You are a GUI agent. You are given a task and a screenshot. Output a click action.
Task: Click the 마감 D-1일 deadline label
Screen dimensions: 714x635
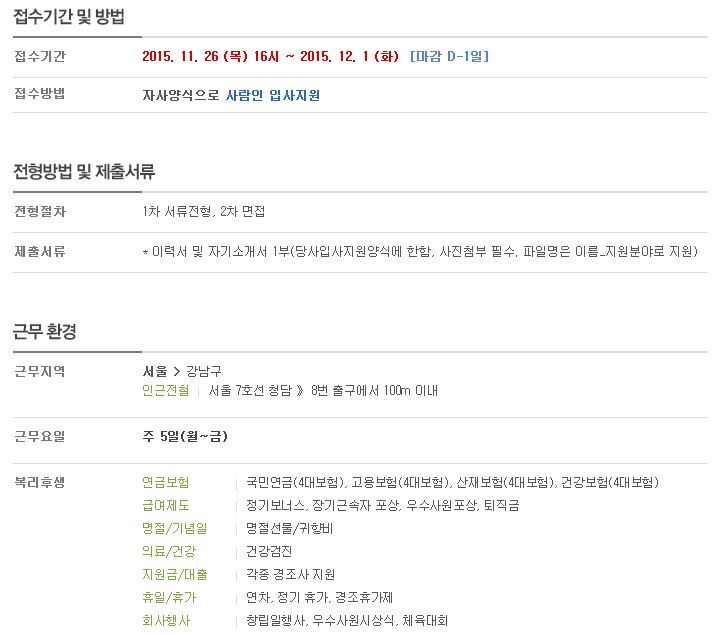449,56
